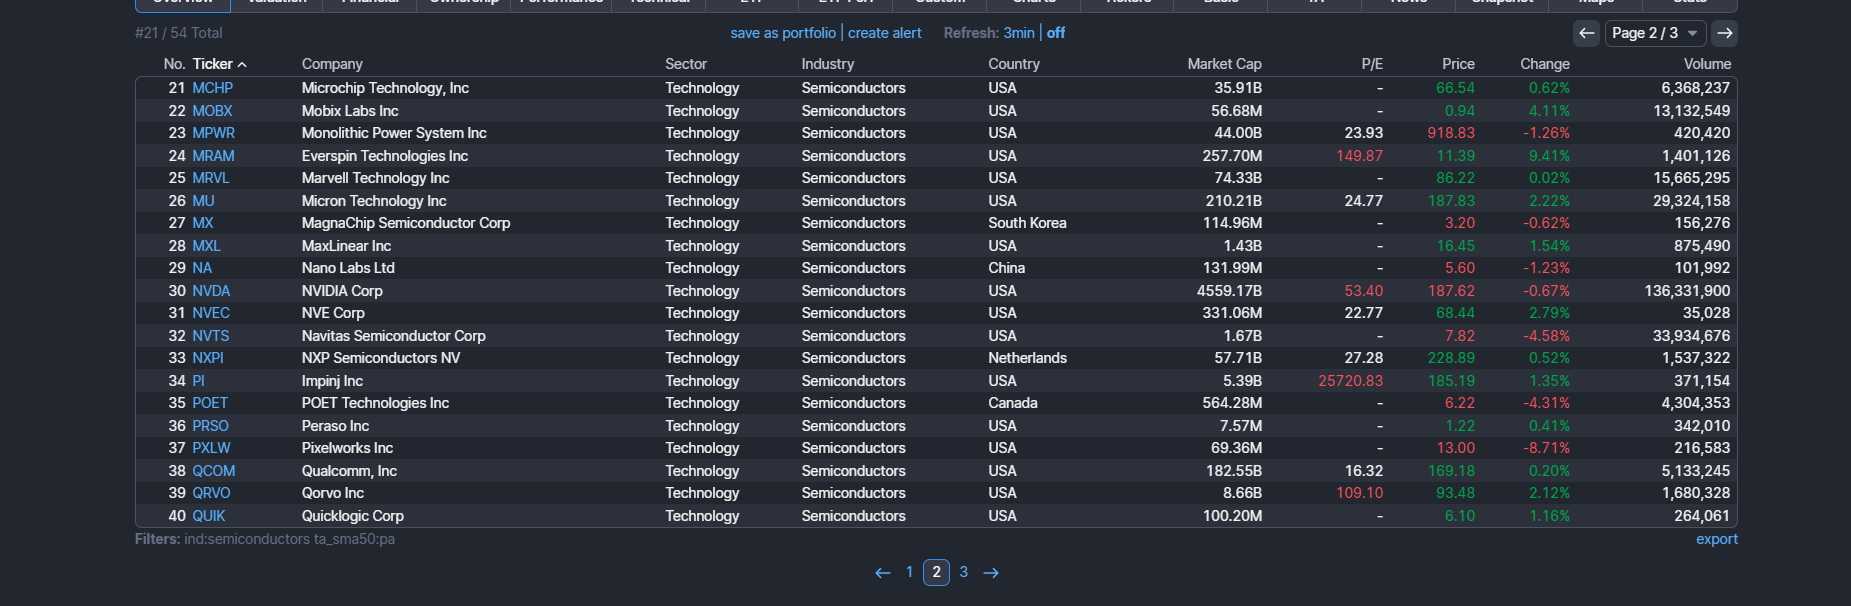
Task: Open the MPWR ticker link
Action: pyautogui.click(x=214, y=133)
